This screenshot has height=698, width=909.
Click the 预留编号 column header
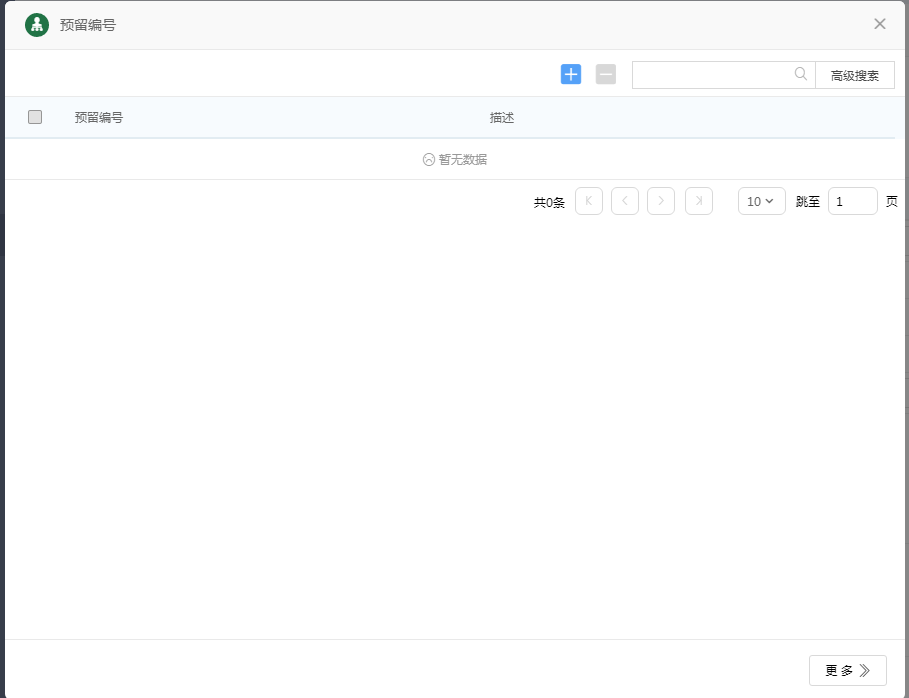click(x=99, y=117)
